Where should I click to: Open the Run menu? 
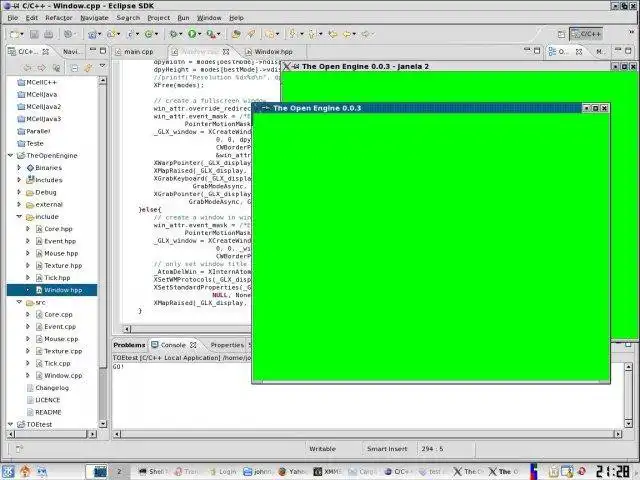[x=183, y=18]
